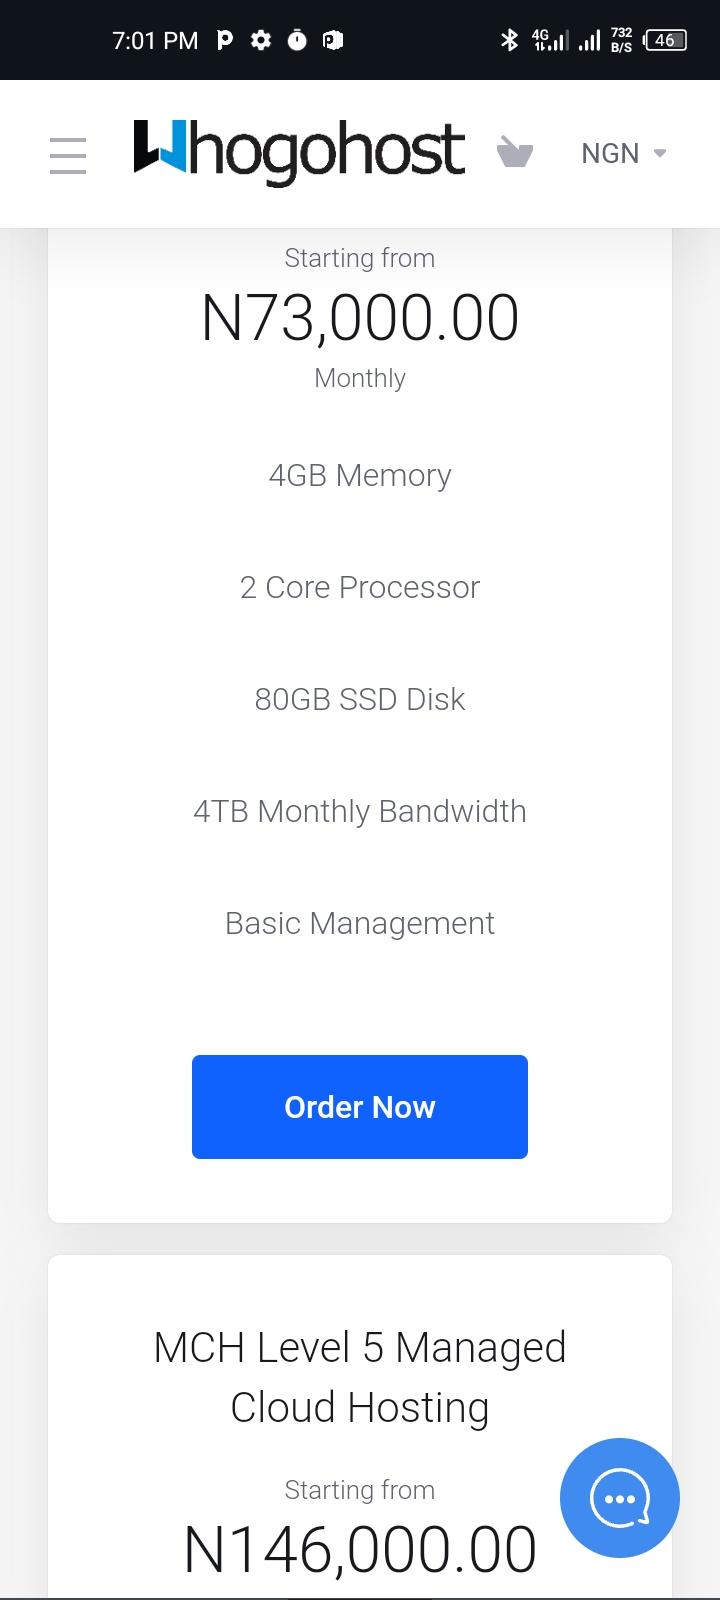Viewport: 720px width, 1600px height.
Task: Tap the N73,000.00 price
Action: [x=360, y=318]
